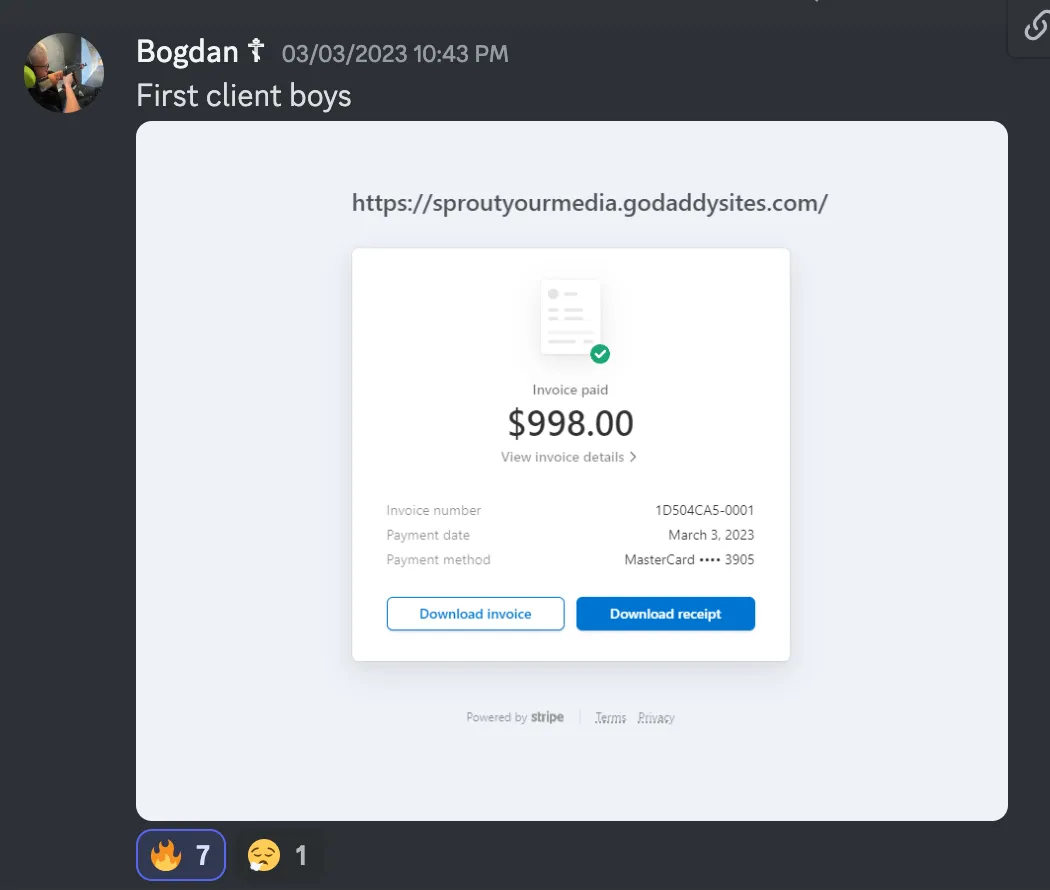The image size is (1050, 890).
Task: Click the cross icon beside Bogdan's name
Action: [256, 50]
